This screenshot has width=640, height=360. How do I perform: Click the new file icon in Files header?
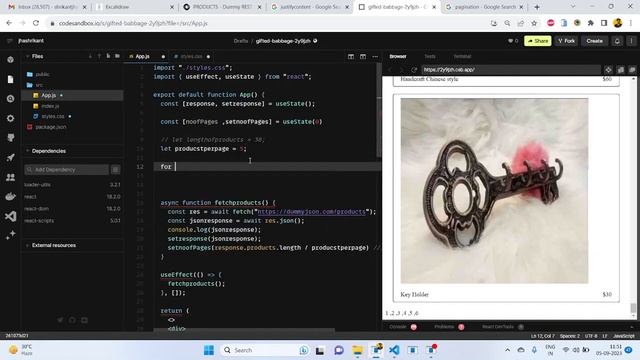coord(108,56)
